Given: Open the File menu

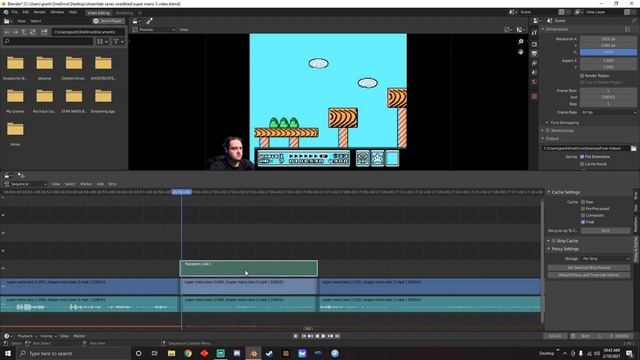Looking at the screenshot, I should click(15, 12).
